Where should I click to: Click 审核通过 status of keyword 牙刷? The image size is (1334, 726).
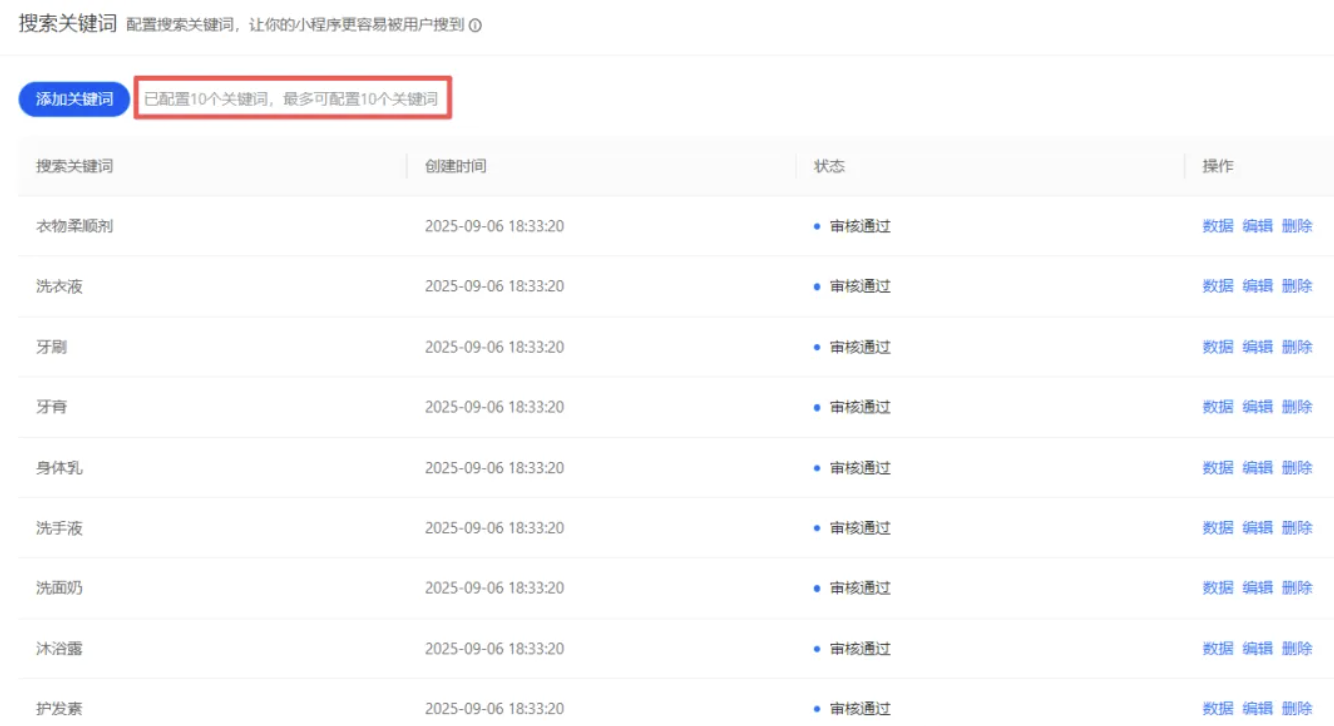(862, 347)
